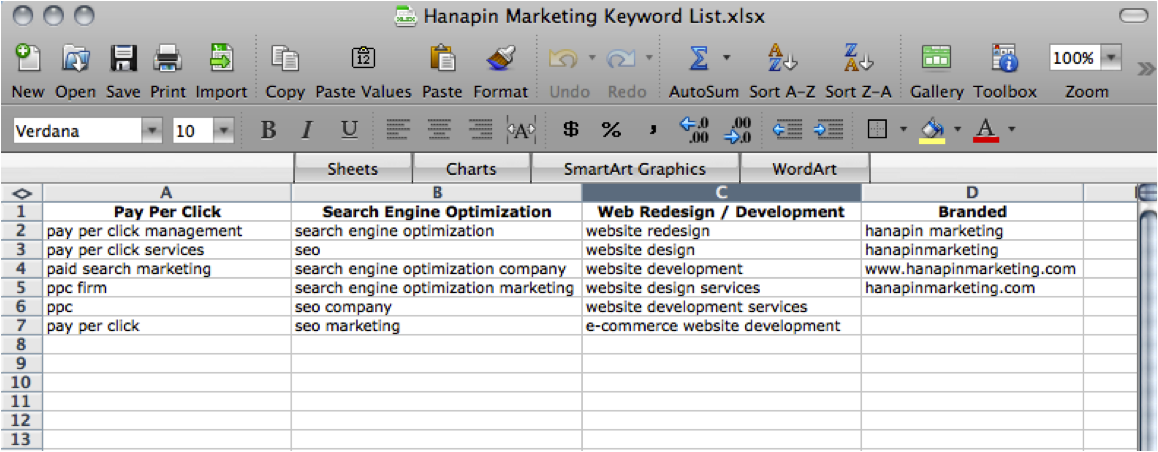This screenshot has width=1158, height=452.
Task: Toggle bold formatting
Action: 269,131
